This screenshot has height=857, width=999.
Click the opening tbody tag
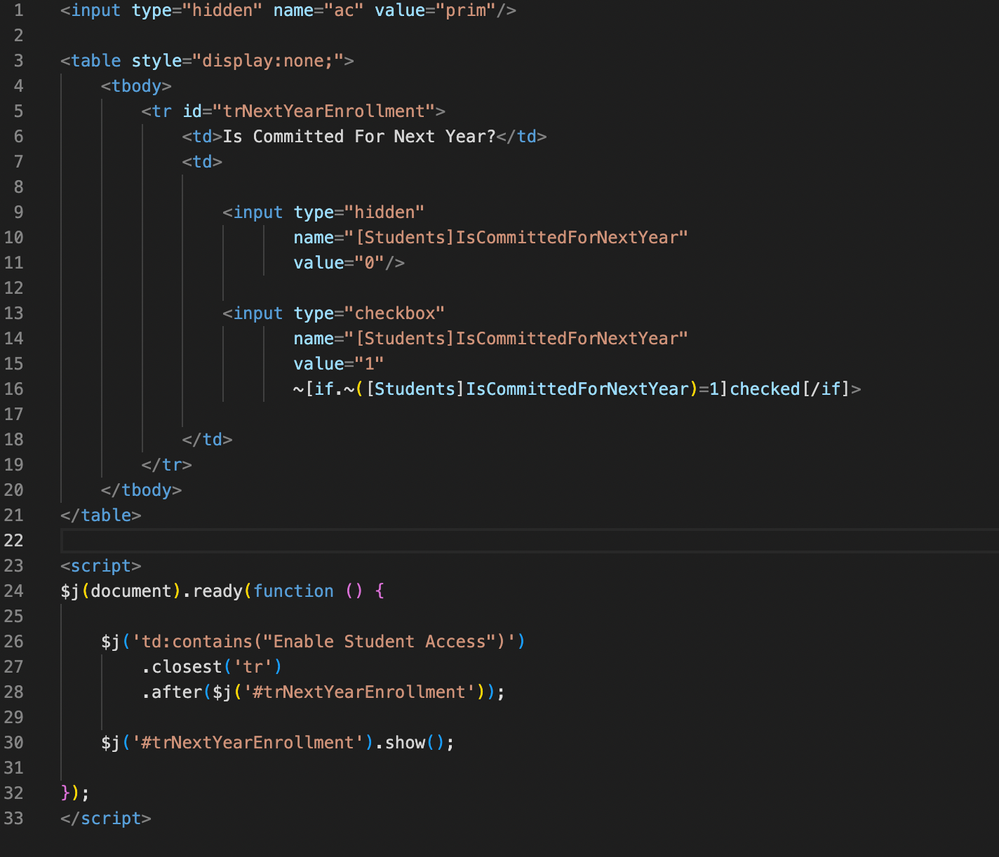(136, 86)
